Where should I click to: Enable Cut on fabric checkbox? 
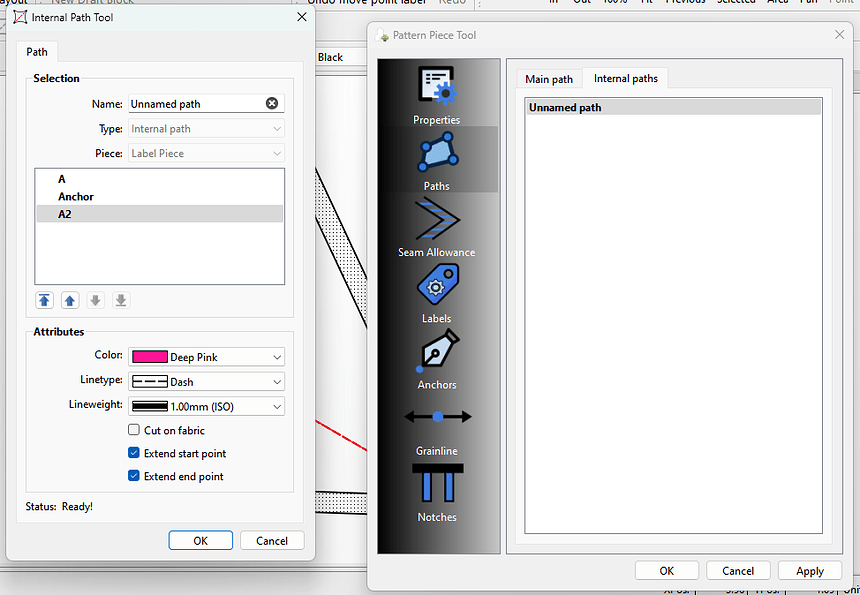tap(134, 430)
